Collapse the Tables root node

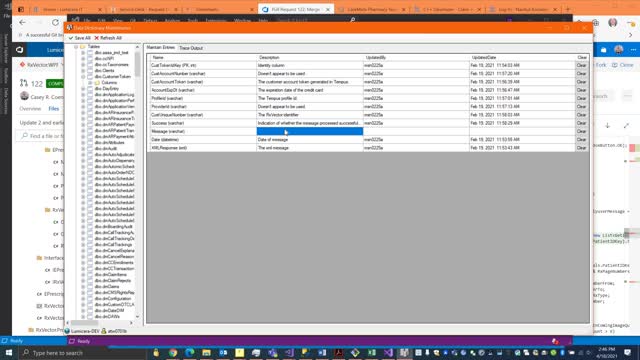coord(76,47)
